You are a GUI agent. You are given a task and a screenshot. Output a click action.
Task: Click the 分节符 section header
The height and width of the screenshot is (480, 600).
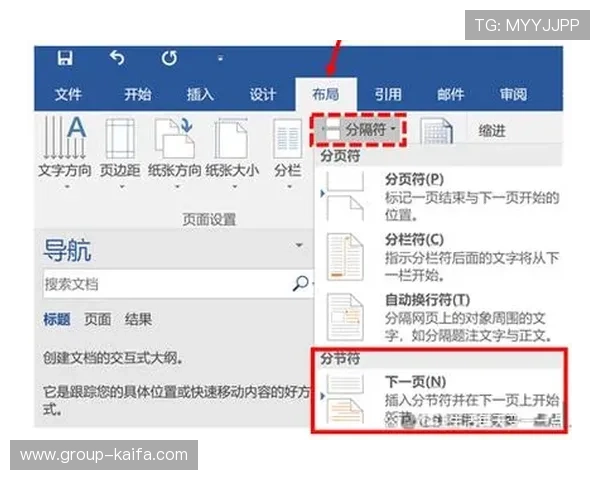click(340, 359)
